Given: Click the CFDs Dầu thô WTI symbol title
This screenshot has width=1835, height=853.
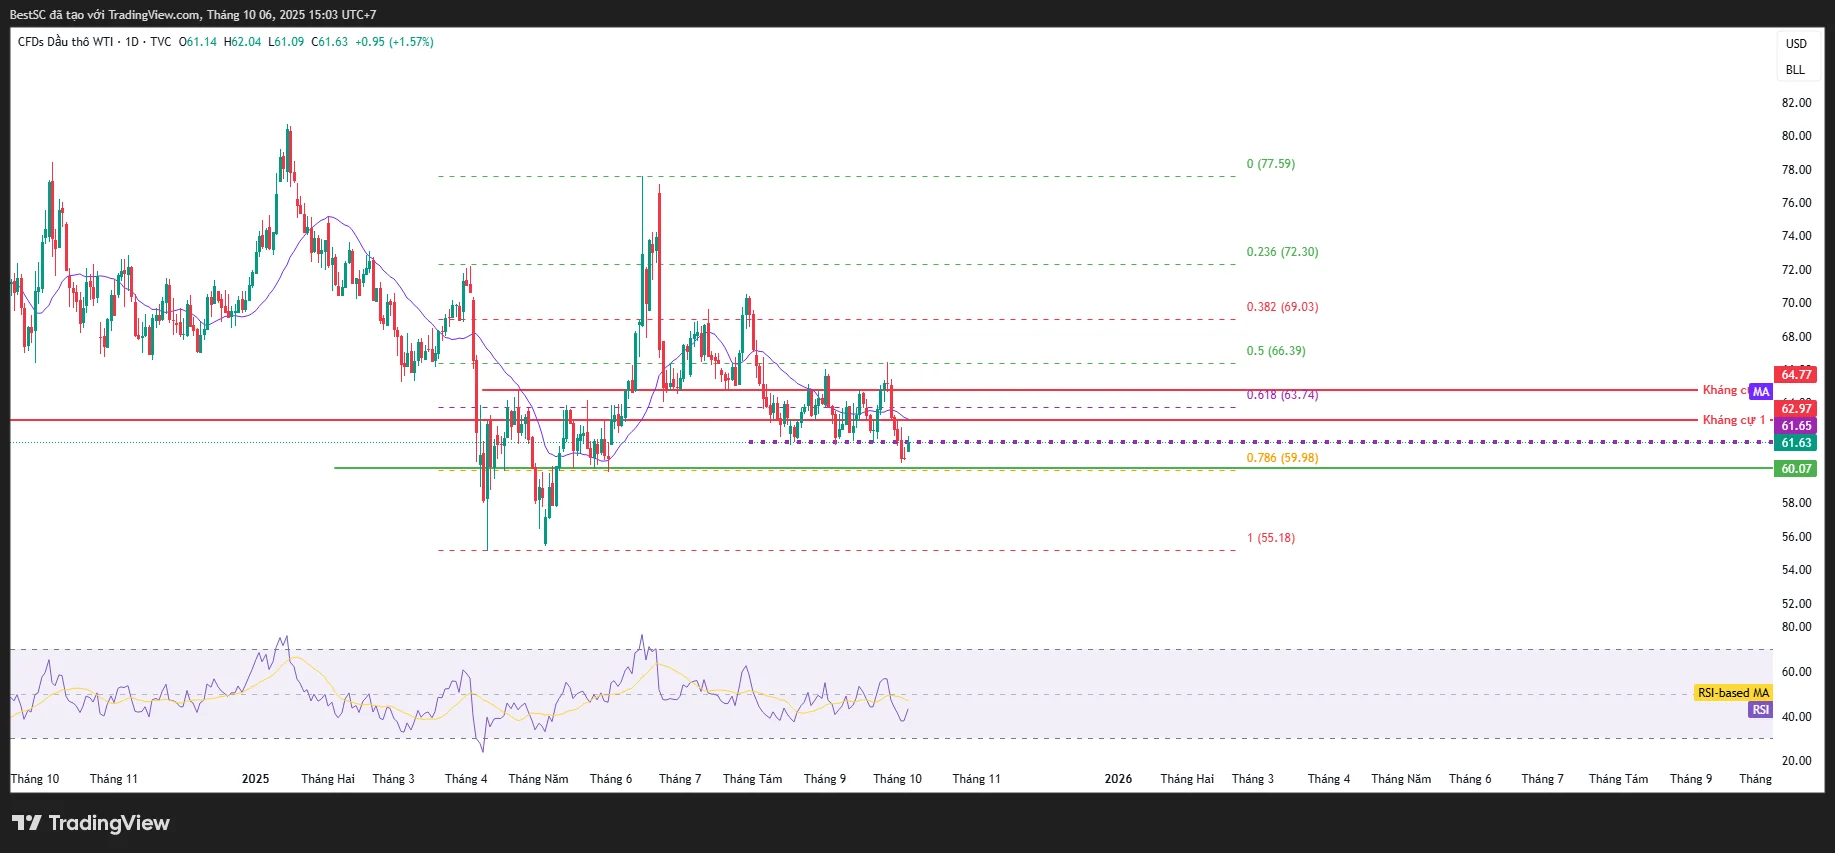Looking at the screenshot, I should 65,42.
